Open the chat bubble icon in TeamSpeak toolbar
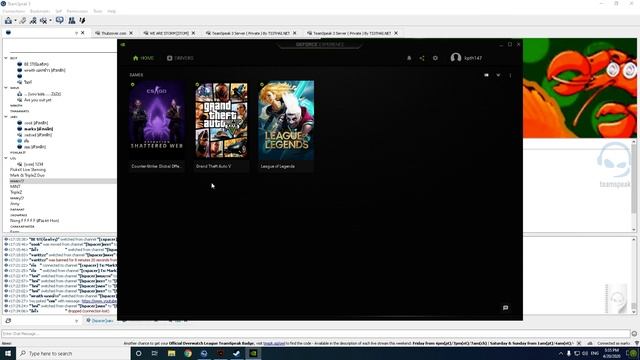The height and width of the screenshot is (360, 640). 60,20
